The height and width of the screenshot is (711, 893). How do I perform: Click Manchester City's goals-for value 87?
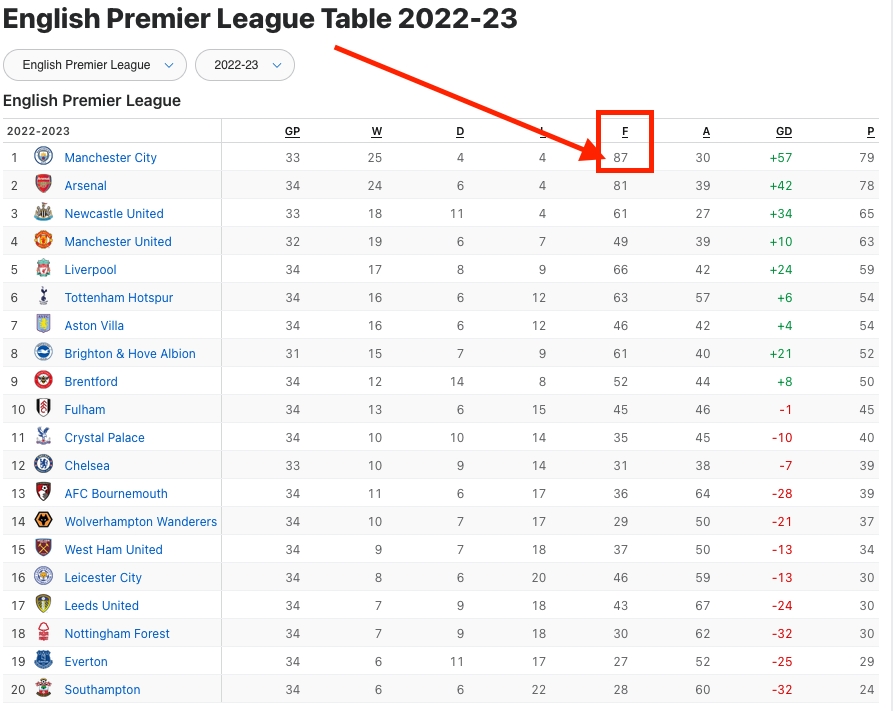pyautogui.click(x=621, y=157)
